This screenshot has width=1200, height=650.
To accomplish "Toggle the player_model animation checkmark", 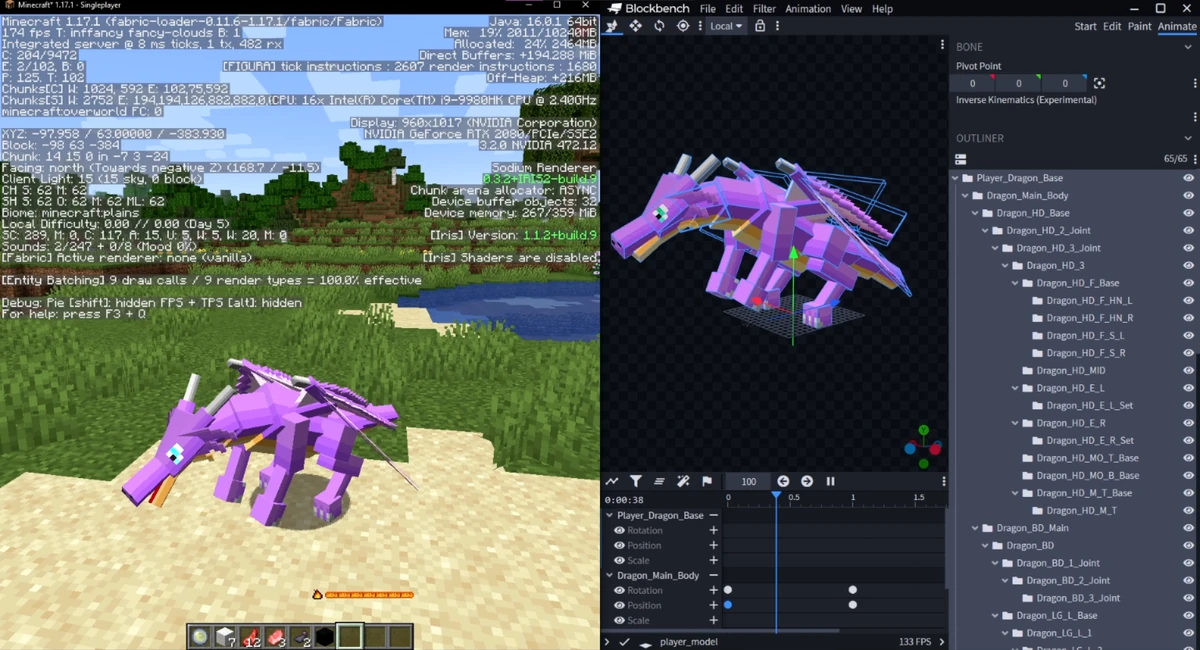I will tap(622, 641).
